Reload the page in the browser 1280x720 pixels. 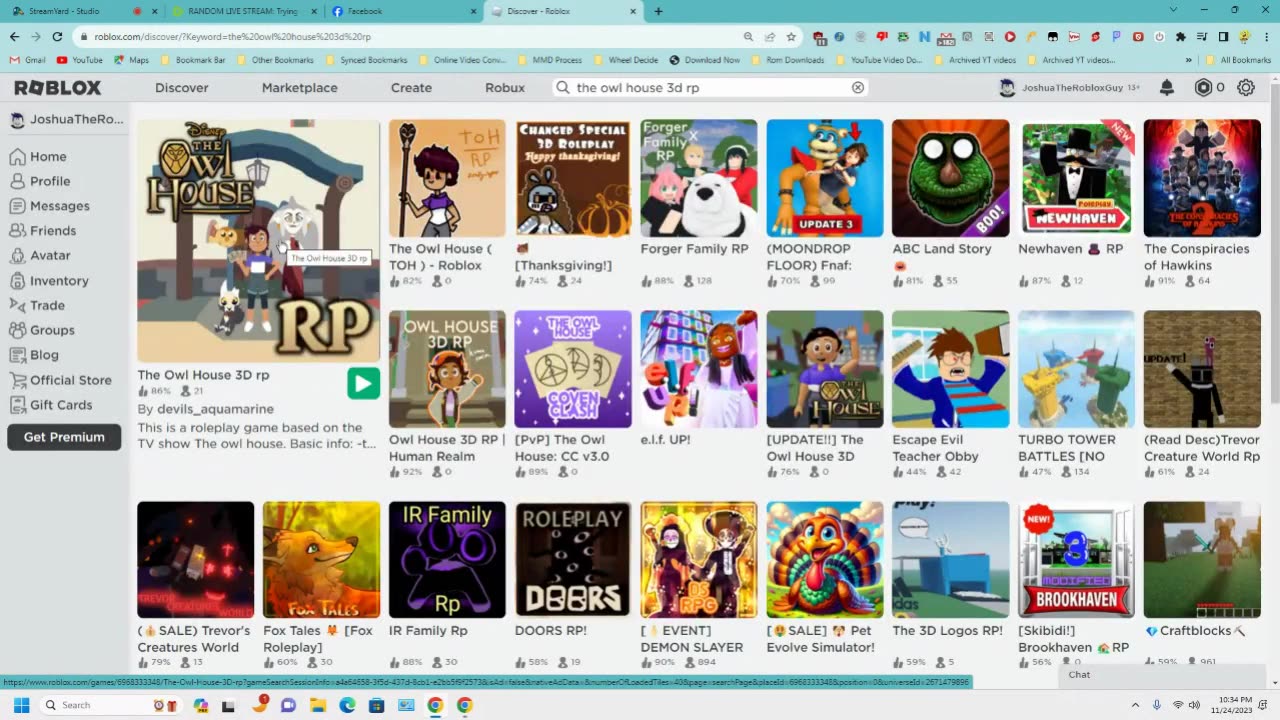(57, 36)
